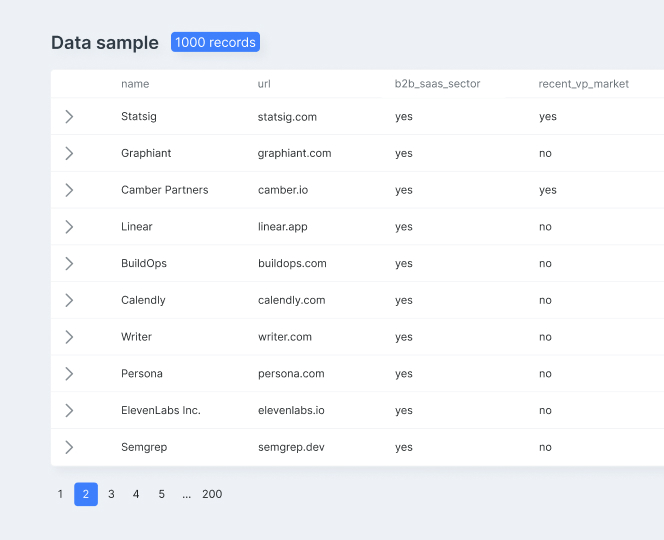Select the Camber Partners name cell
Viewport: 664px width, 540px height.
coord(165,190)
